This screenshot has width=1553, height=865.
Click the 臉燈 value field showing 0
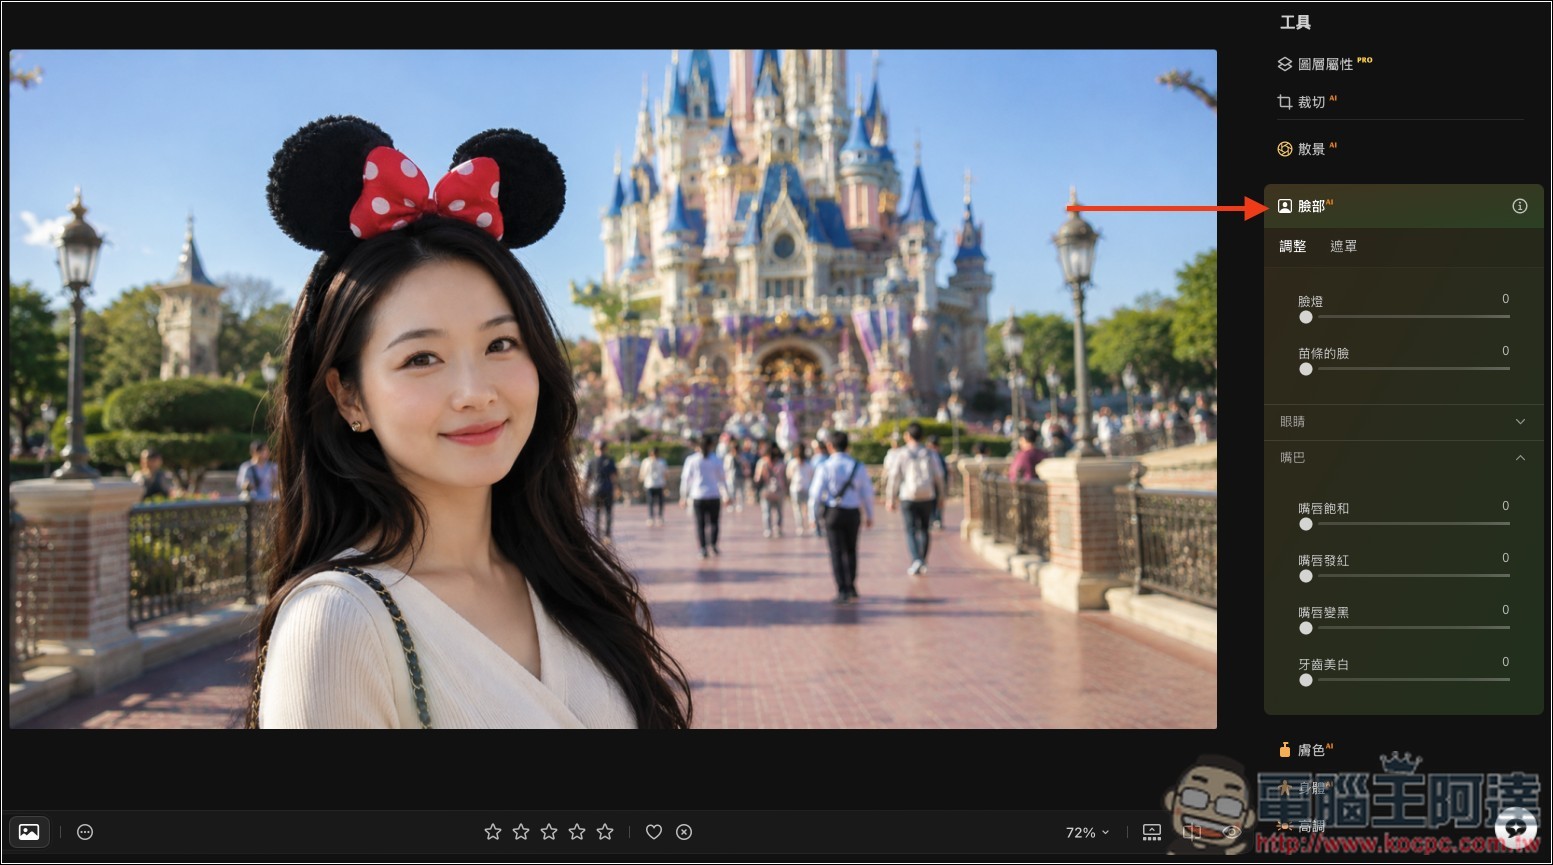click(x=1505, y=299)
